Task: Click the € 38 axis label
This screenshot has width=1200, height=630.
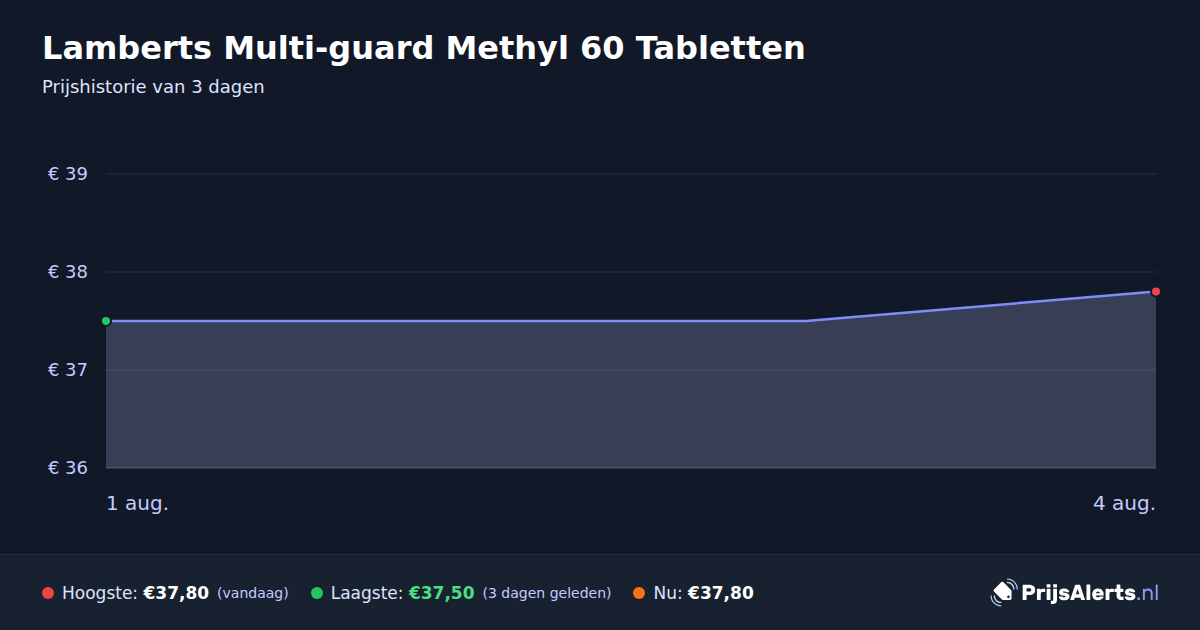Action: [68, 272]
